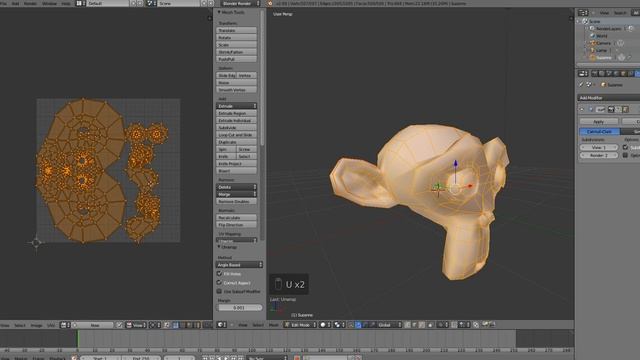Open the unwrap Method dropdown (Angle Based)
640x360 pixels.
pyautogui.click(x=239, y=265)
